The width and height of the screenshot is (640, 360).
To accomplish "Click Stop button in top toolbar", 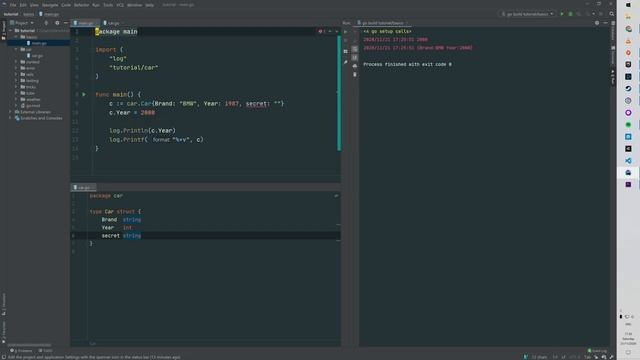I will 601,14.
